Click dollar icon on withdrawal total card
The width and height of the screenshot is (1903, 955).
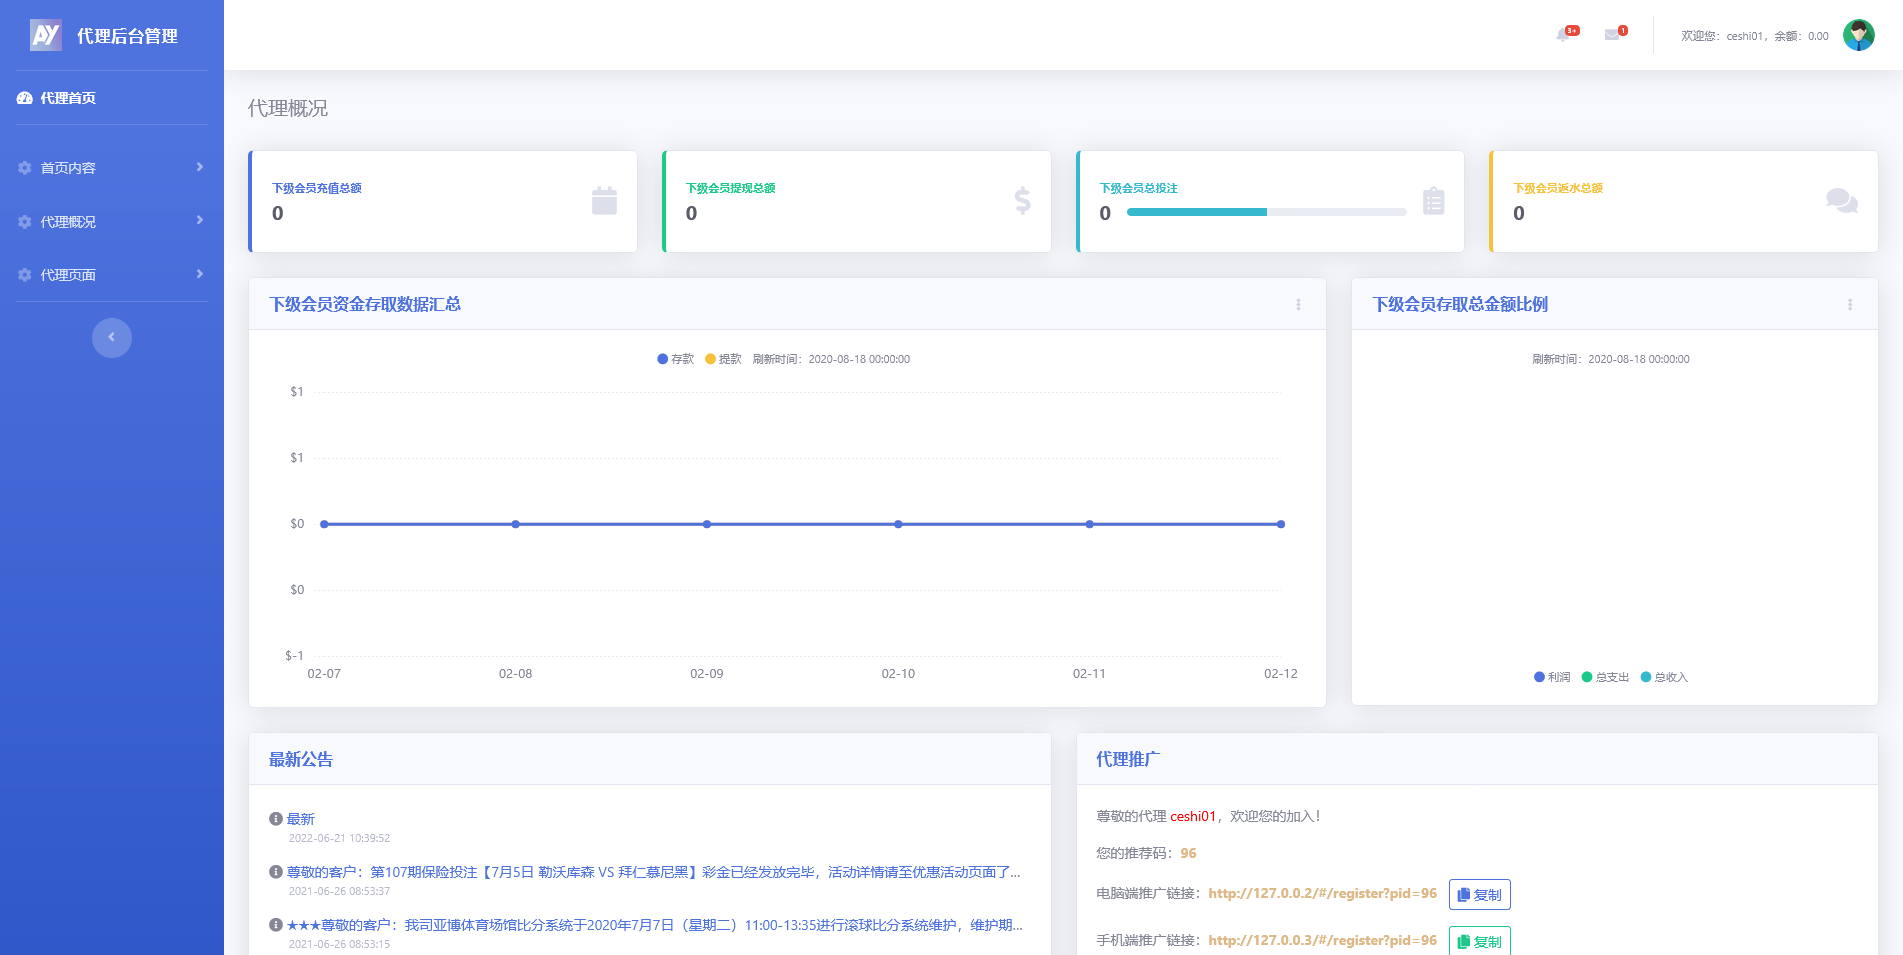click(1022, 201)
